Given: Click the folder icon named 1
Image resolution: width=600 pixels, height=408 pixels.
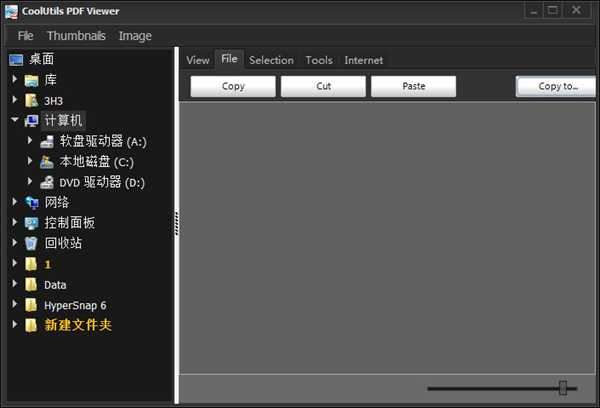Looking at the screenshot, I should [31, 264].
